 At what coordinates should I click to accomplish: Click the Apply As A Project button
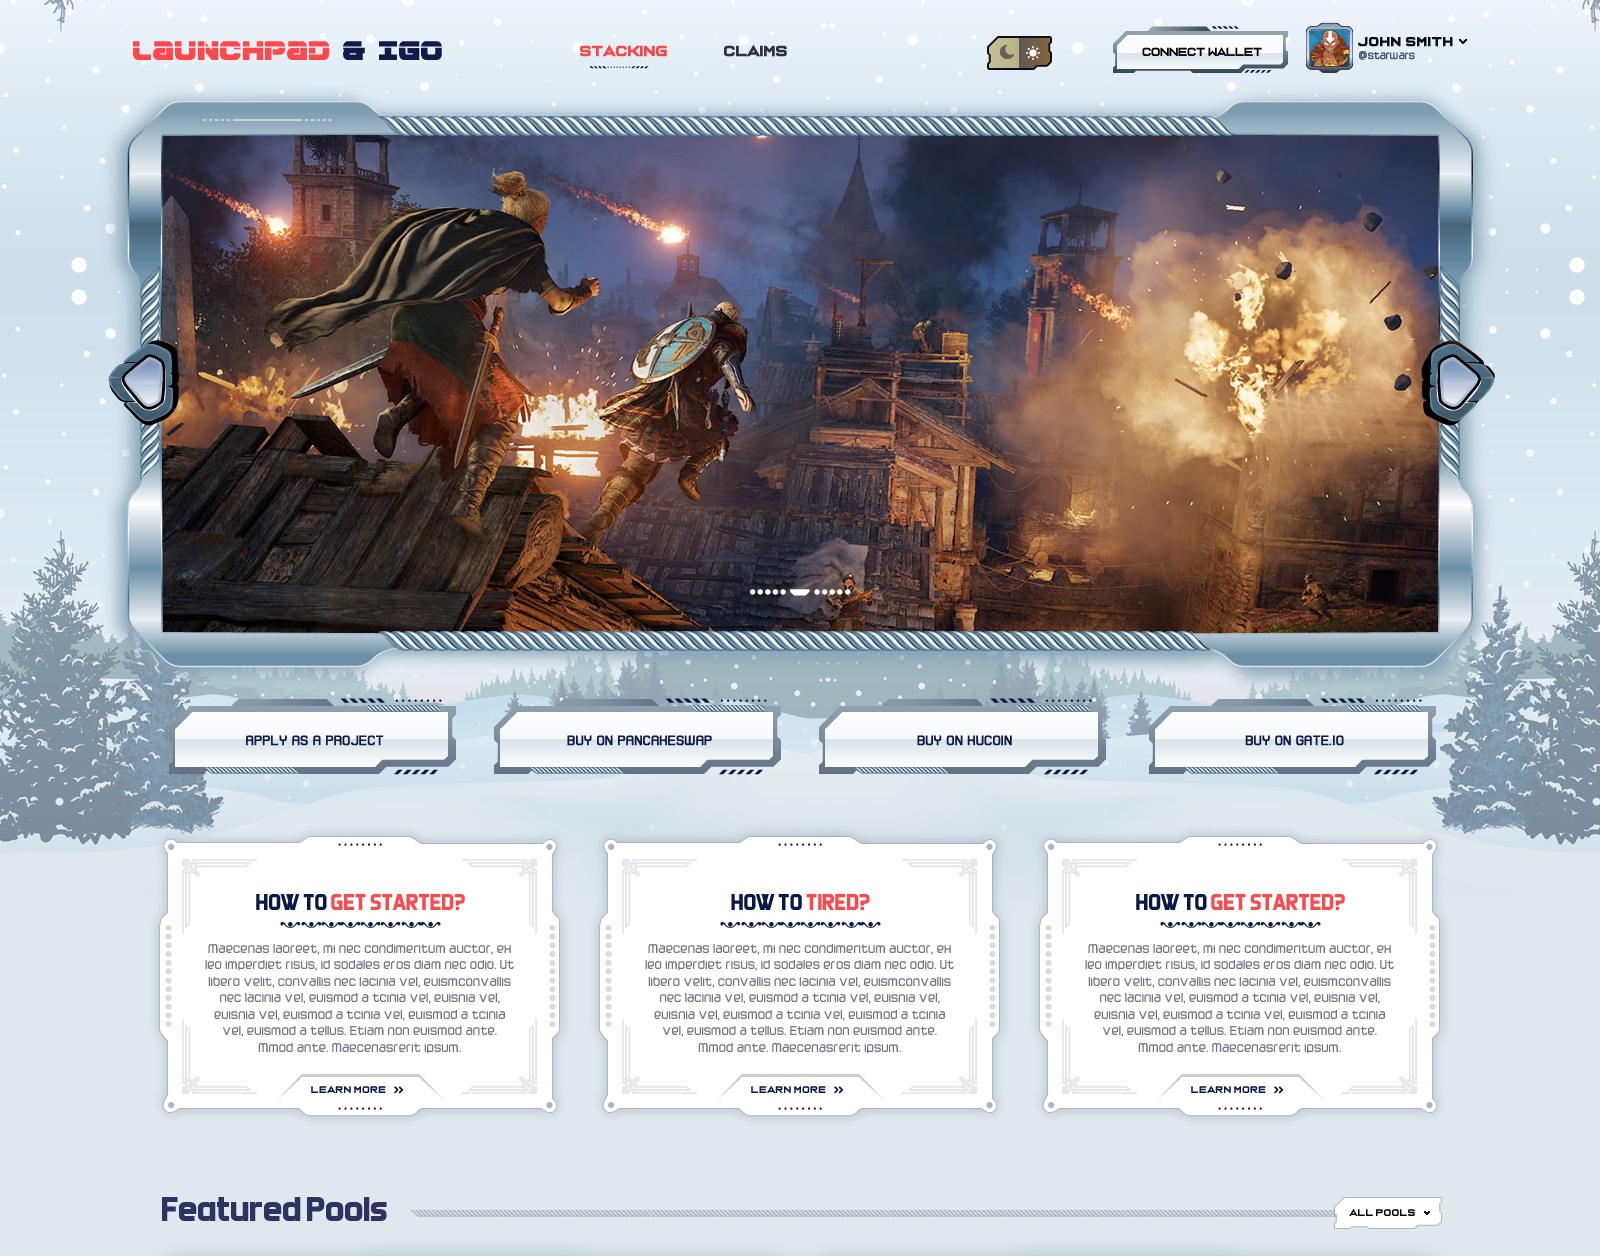(x=314, y=741)
